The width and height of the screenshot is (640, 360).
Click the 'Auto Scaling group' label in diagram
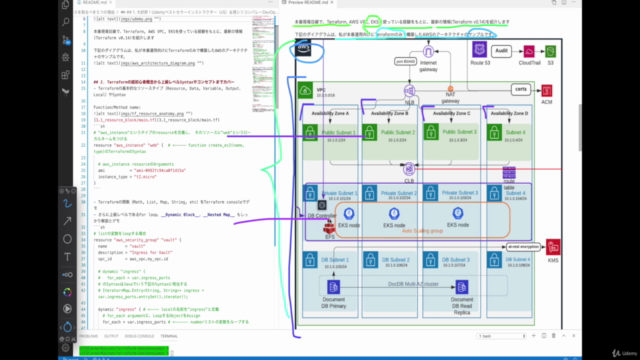(422, 231)
